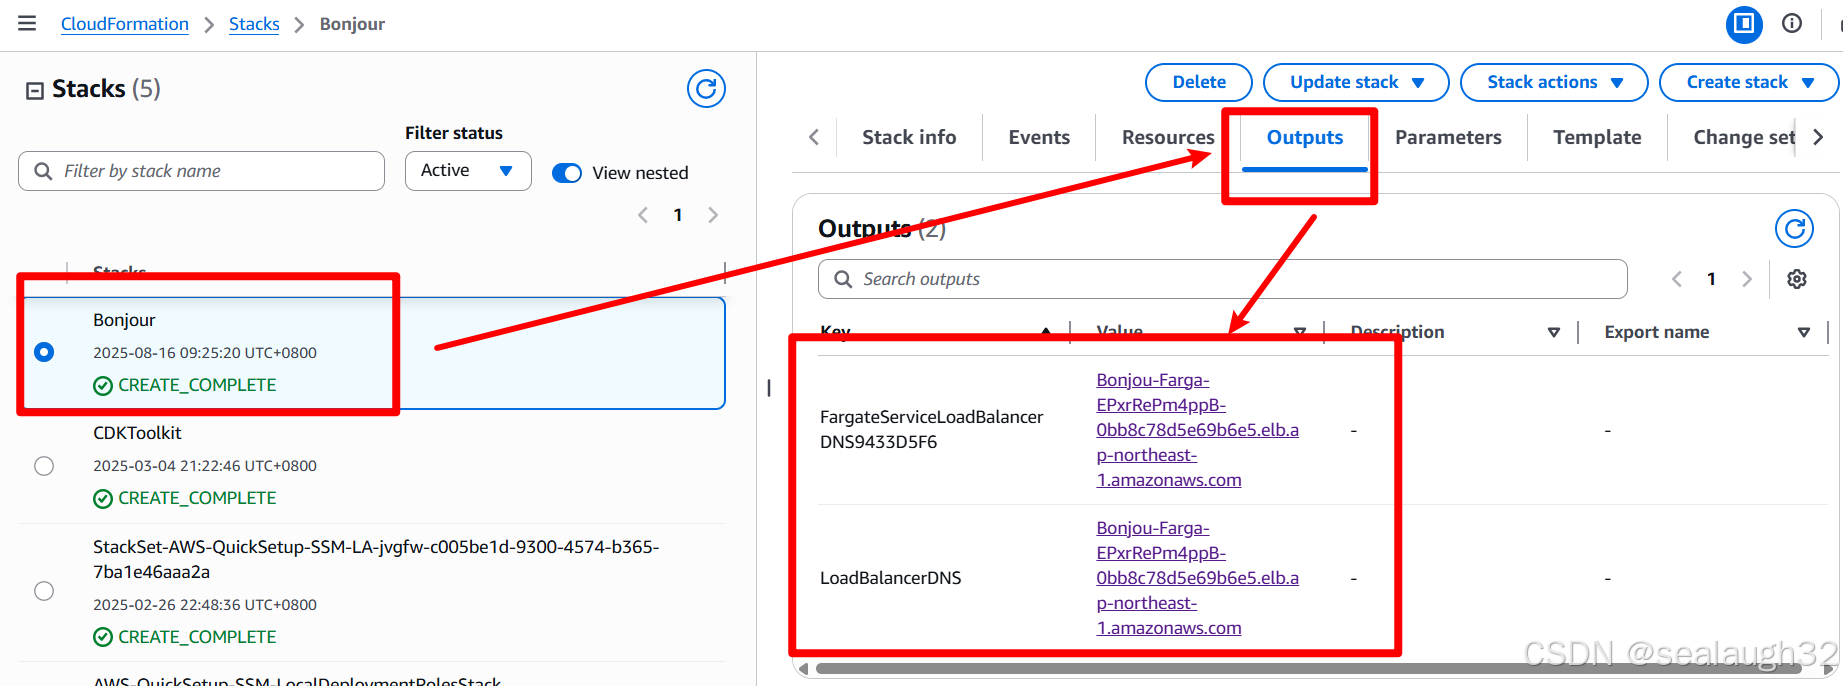Select the StackSet-AWS-QuickSetup-SSM-LA stack radio button

click(44, 591)
